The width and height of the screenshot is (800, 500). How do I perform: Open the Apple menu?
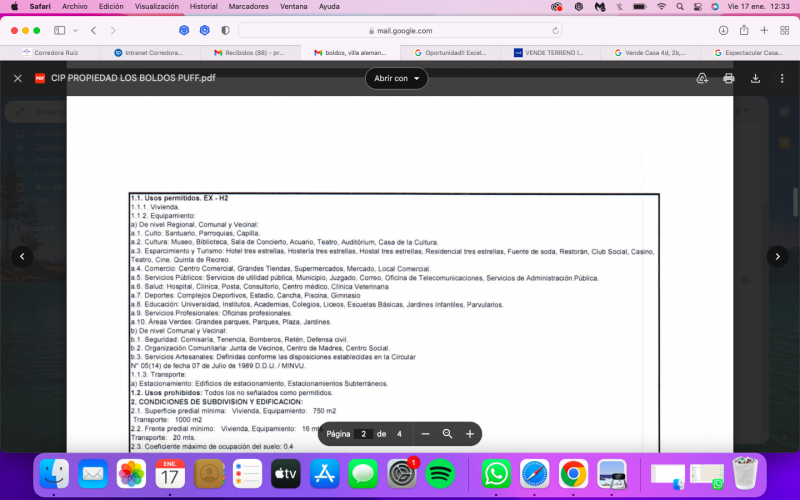pos(14,7)
